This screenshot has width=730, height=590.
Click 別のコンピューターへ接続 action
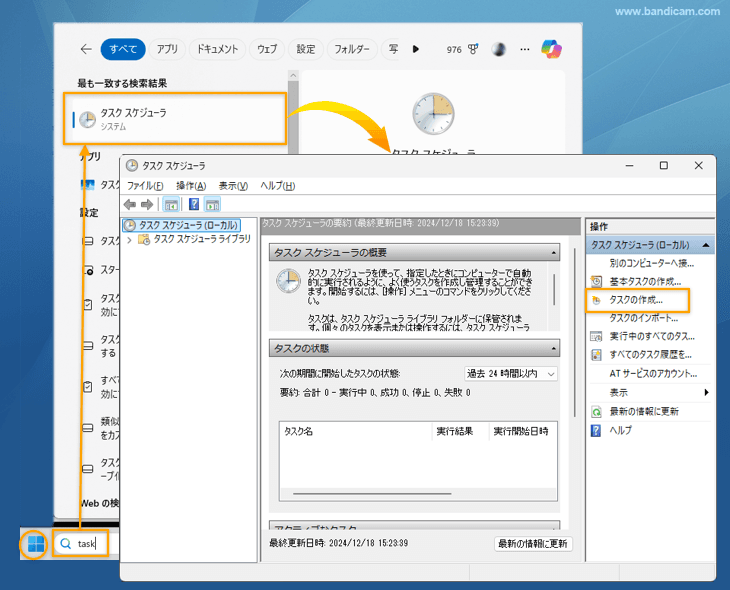click(x=652, y=263)
